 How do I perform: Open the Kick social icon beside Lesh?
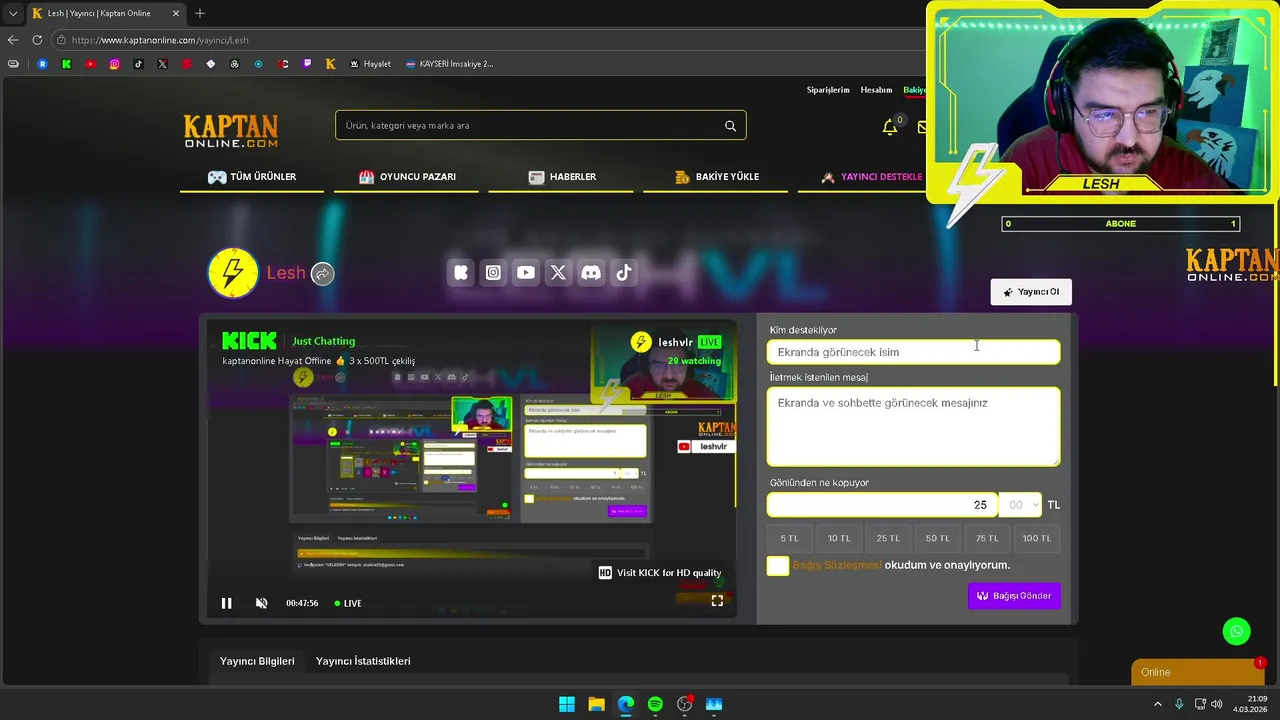pyautogui.click(x=461, y=272)
